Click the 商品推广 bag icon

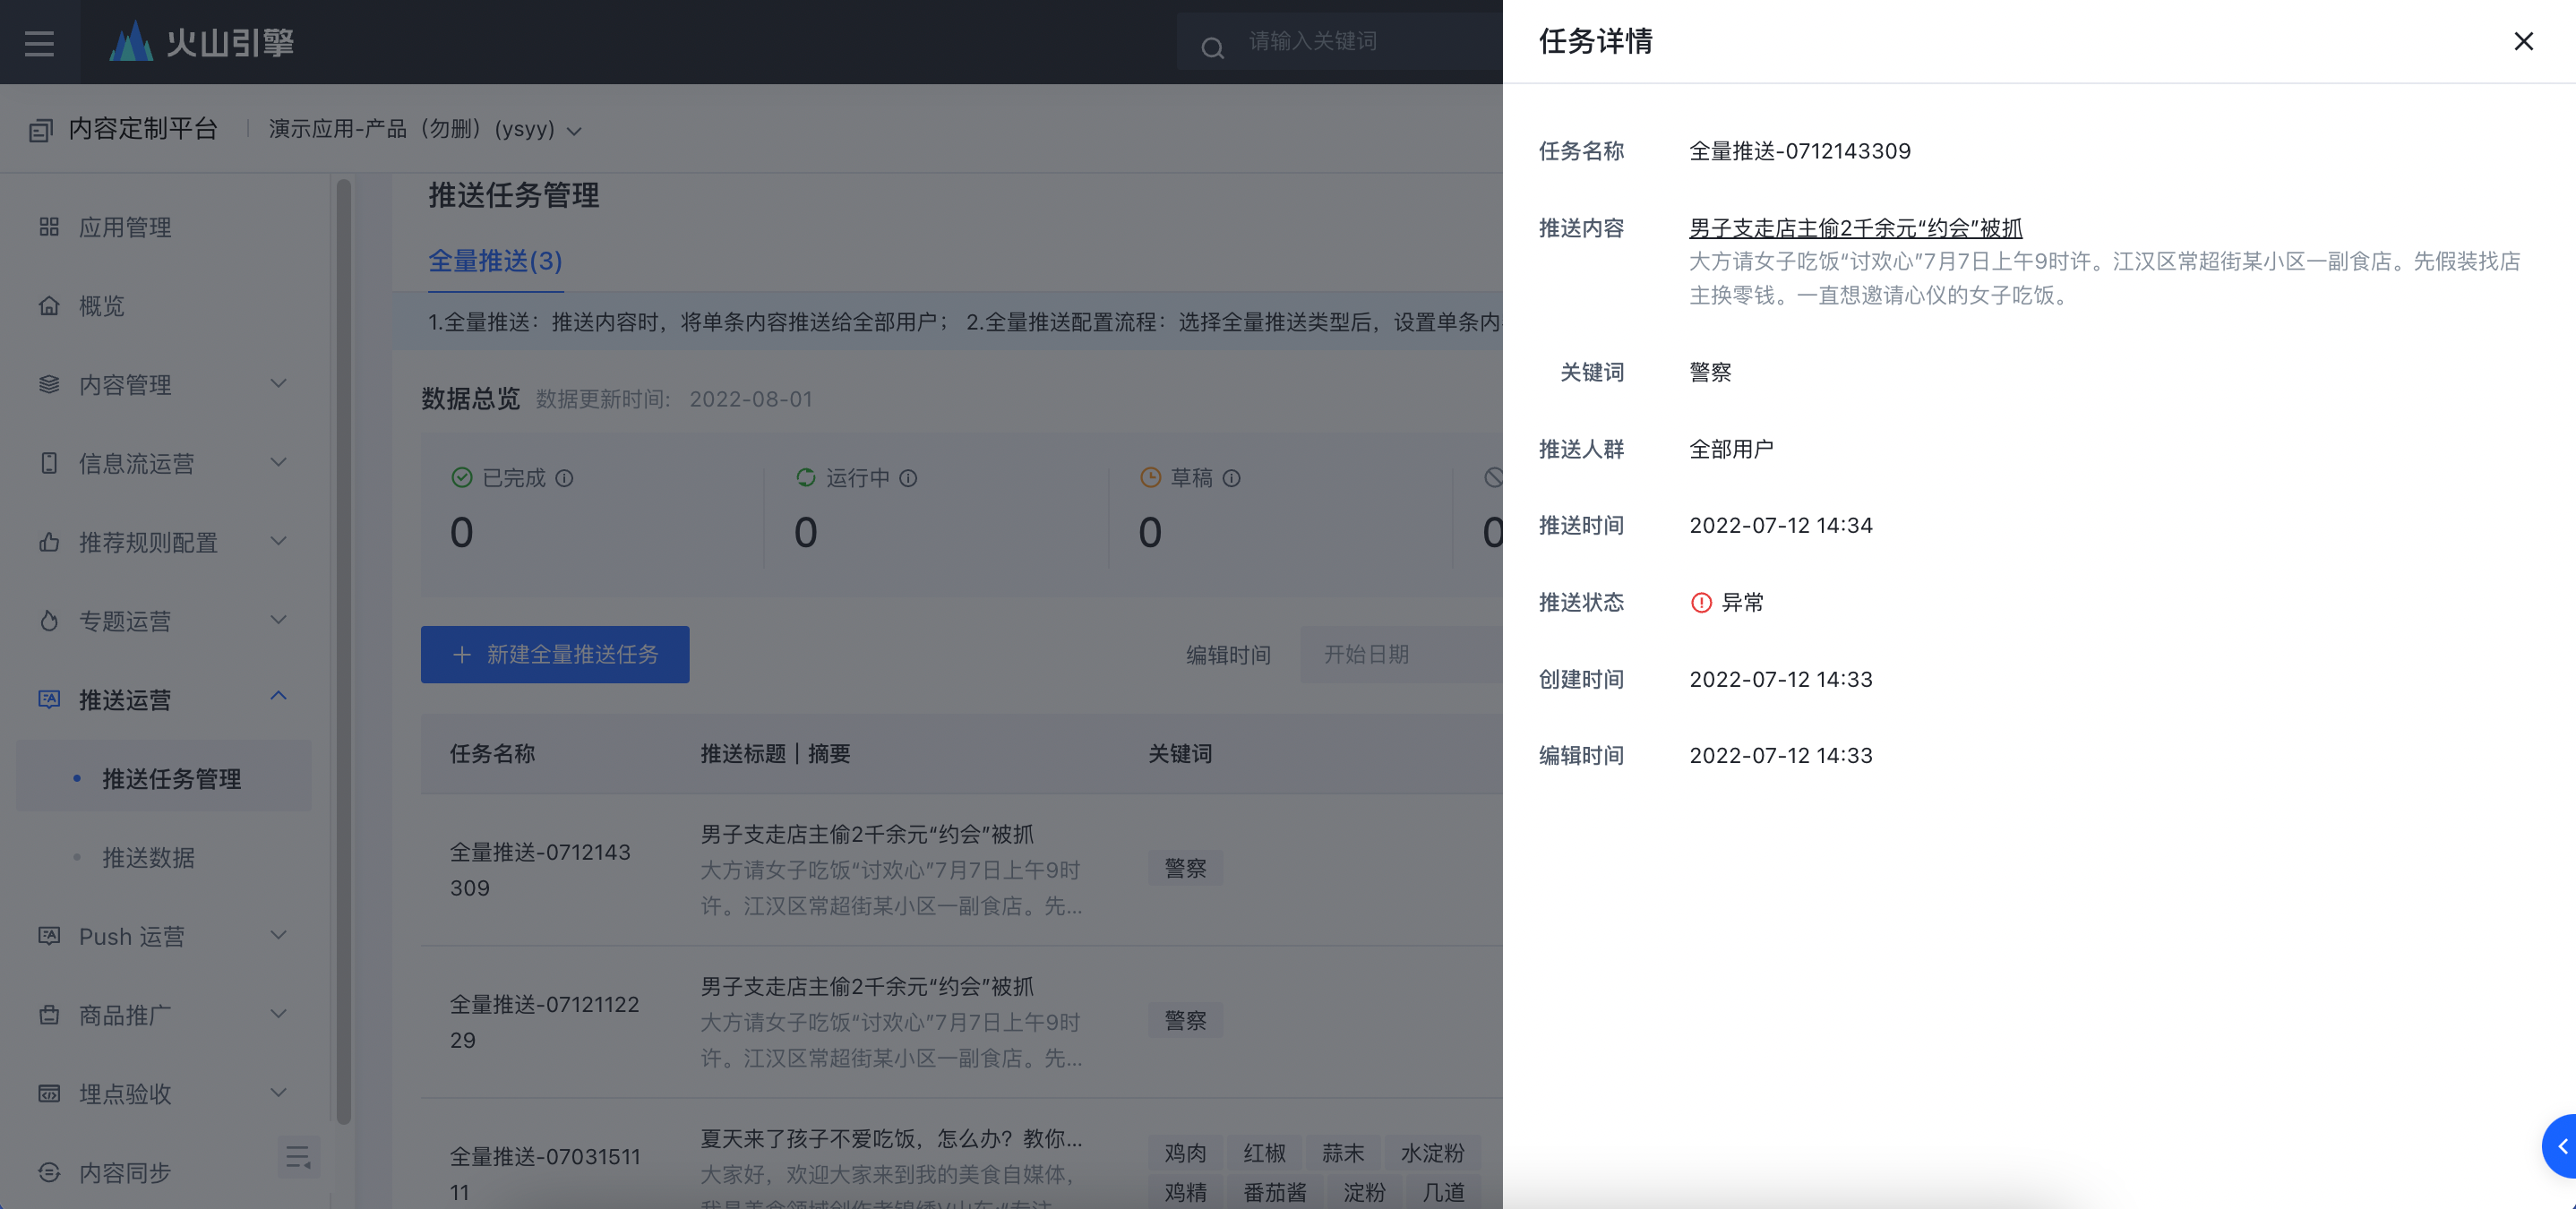(x=49, y=1015)
